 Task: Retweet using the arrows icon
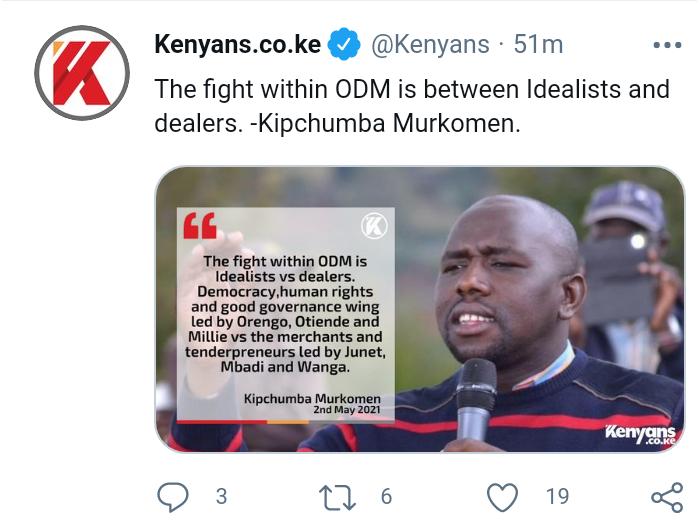tap(337, 497)
